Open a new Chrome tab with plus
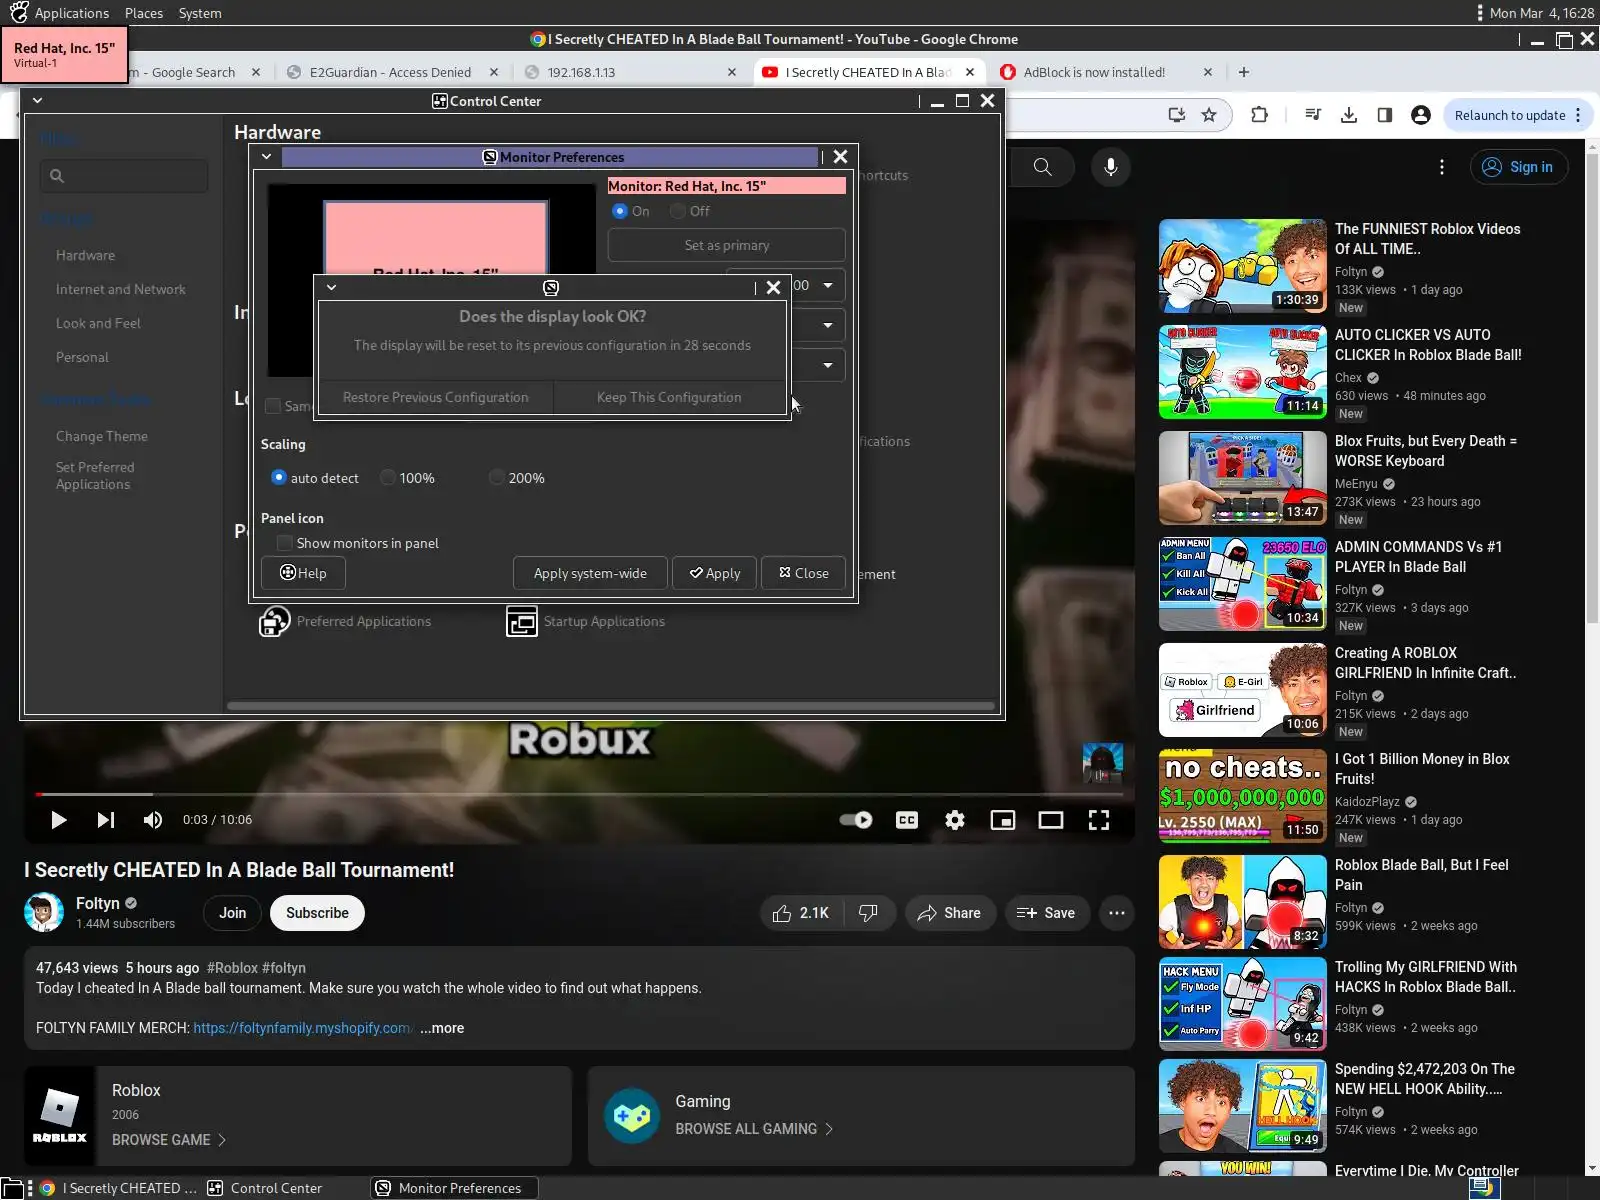The image size is (1600, 1200). coord(1244,72)
